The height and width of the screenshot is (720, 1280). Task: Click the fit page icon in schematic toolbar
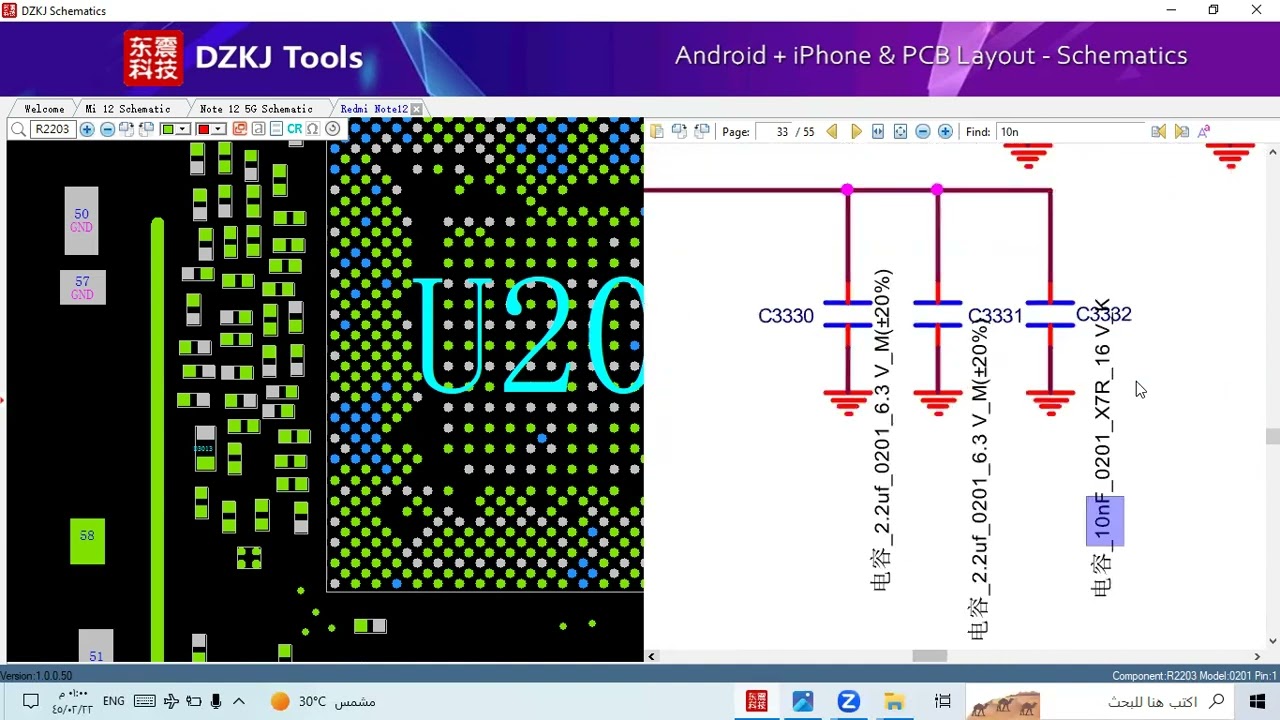(x=900, y=131)
